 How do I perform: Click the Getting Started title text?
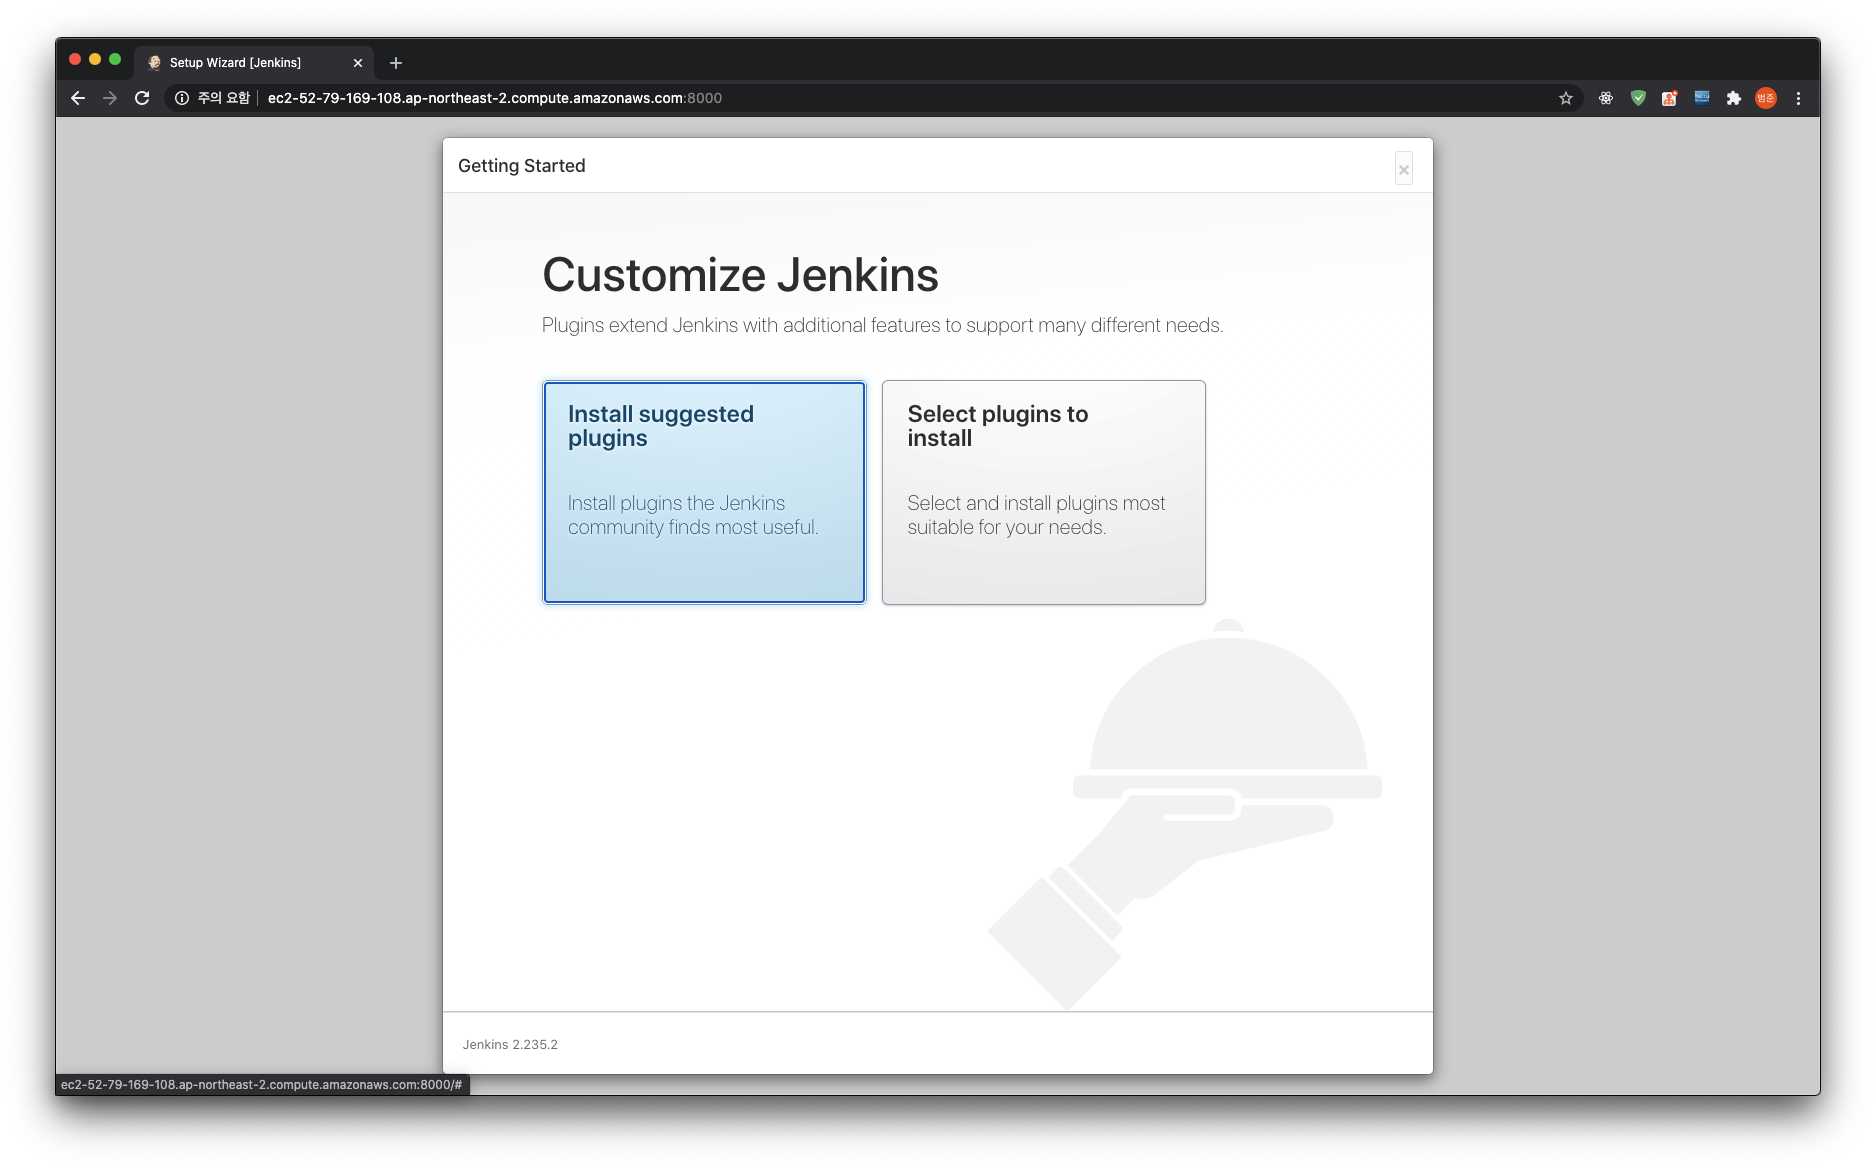point(522,166)
